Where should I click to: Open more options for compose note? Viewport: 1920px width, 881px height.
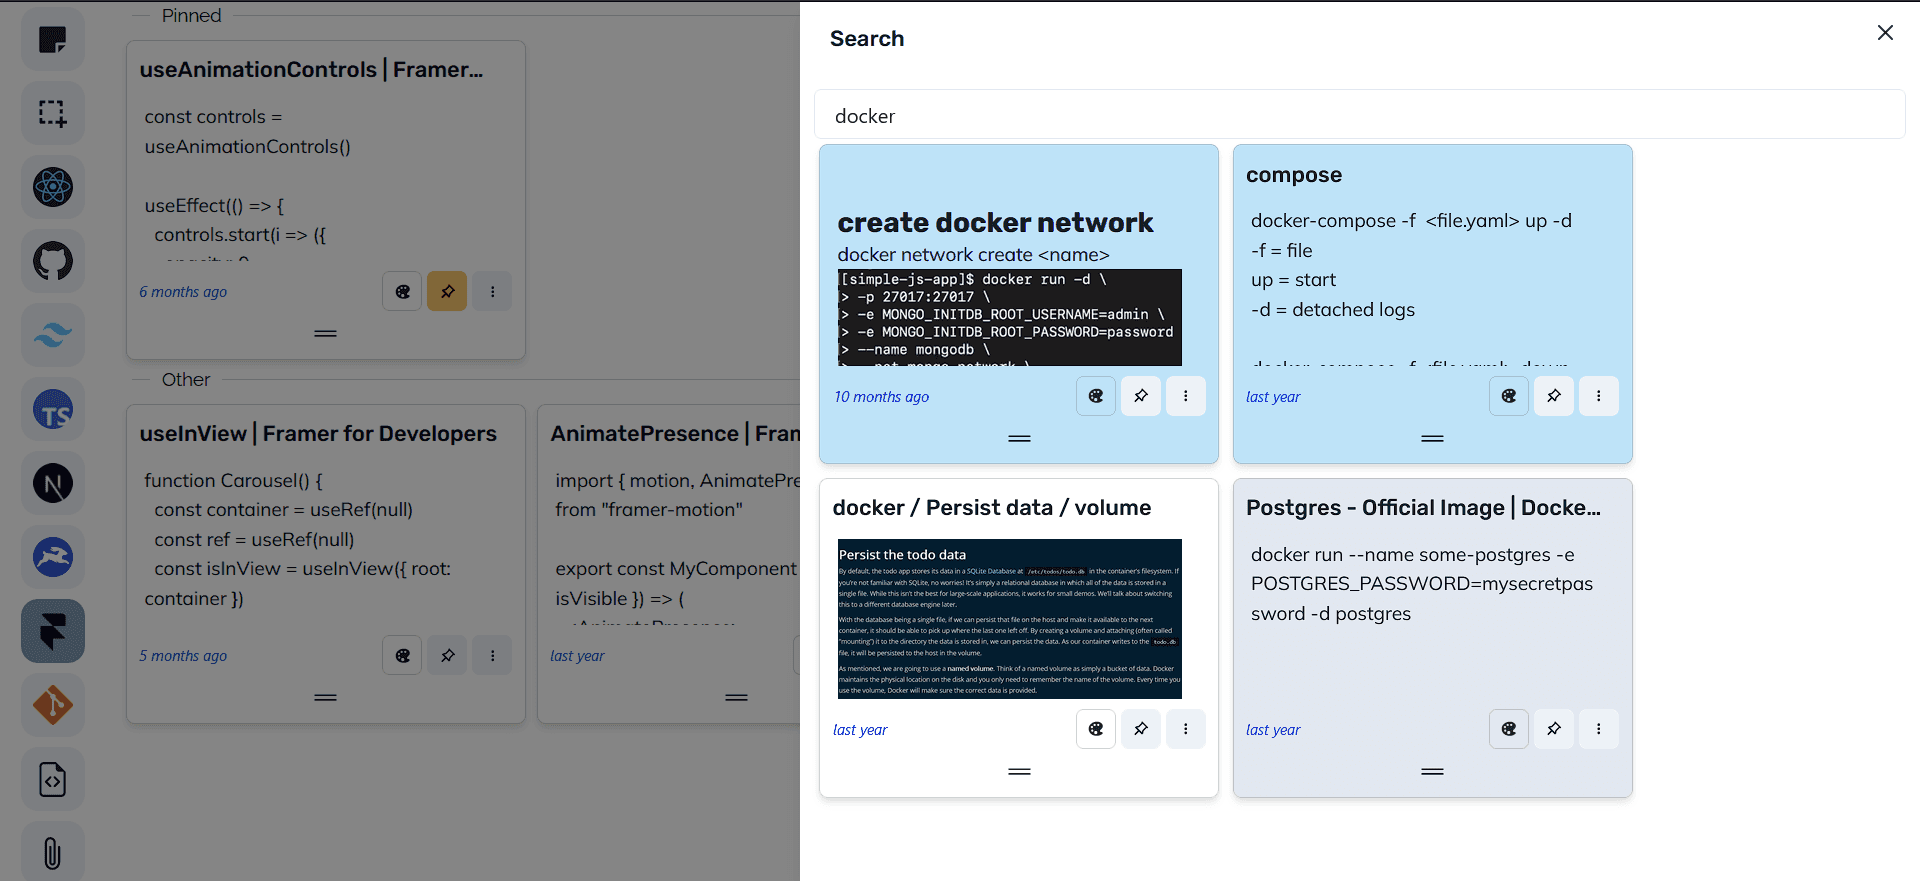pyautogui.click(x=1599, y=396)
